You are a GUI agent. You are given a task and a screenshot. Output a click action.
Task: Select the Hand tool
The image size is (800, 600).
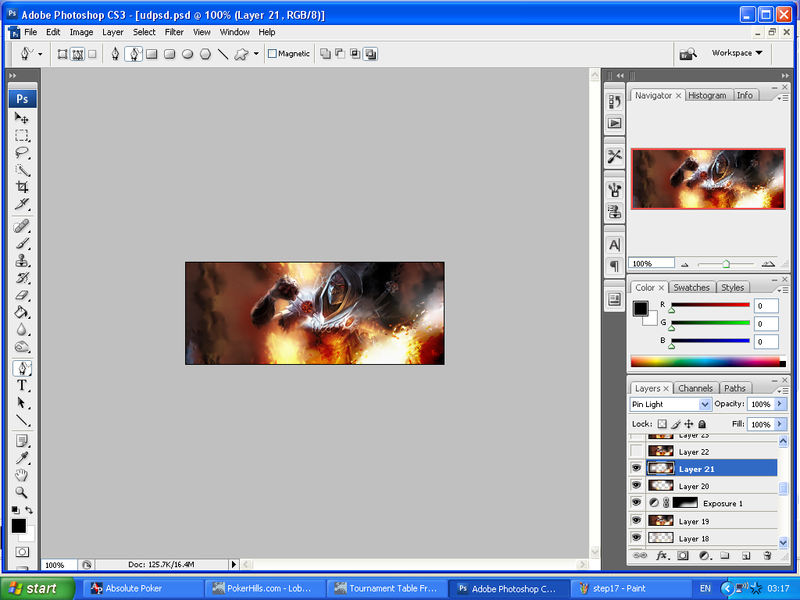click(x=21, y=476)
